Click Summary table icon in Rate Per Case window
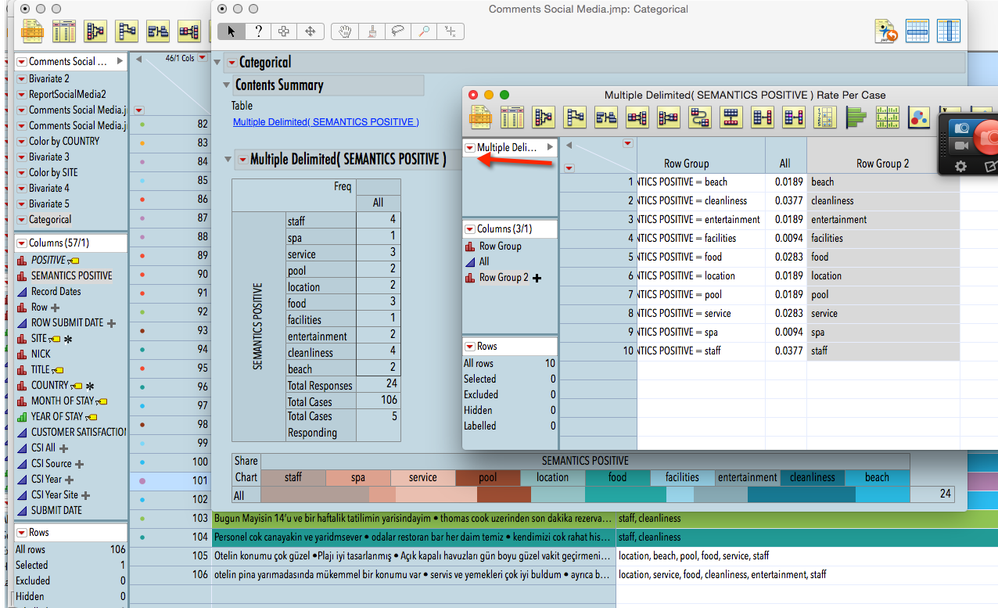Viewport: 998px width, 608px height. point(543,118)
